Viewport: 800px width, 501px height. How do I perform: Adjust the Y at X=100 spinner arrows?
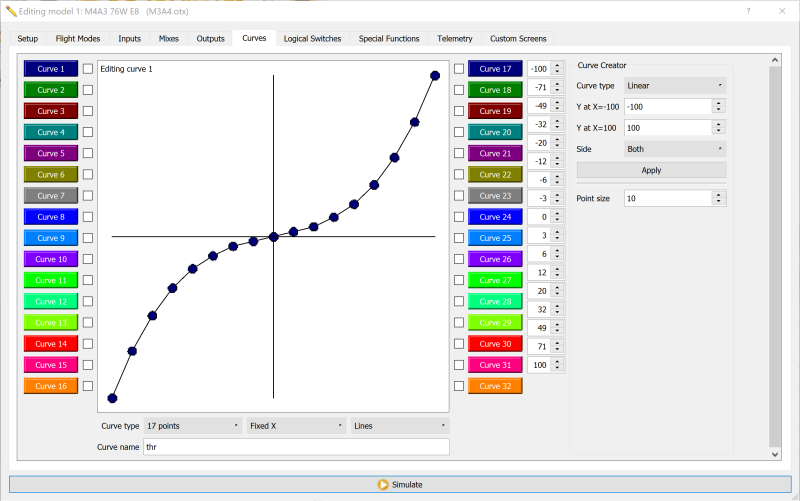pyautogui.click(x=718, y=128)
